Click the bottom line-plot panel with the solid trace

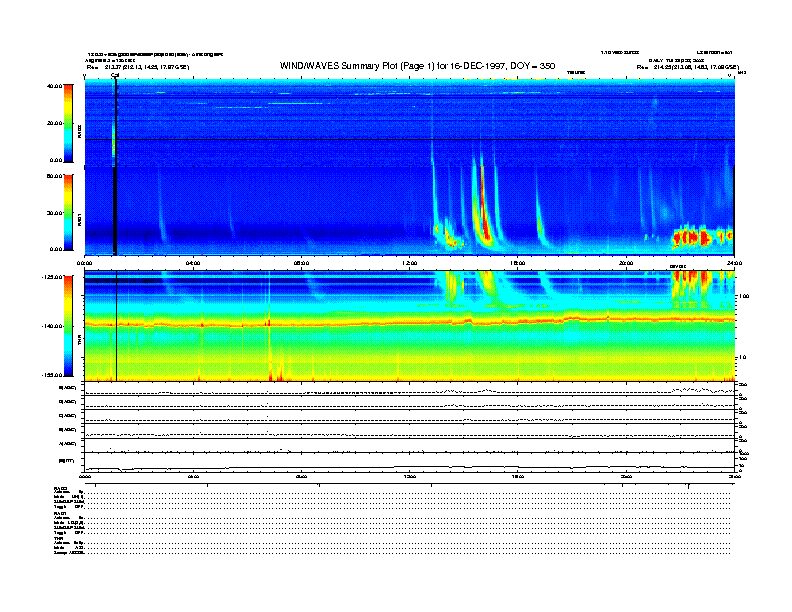(x=409, y=462)
